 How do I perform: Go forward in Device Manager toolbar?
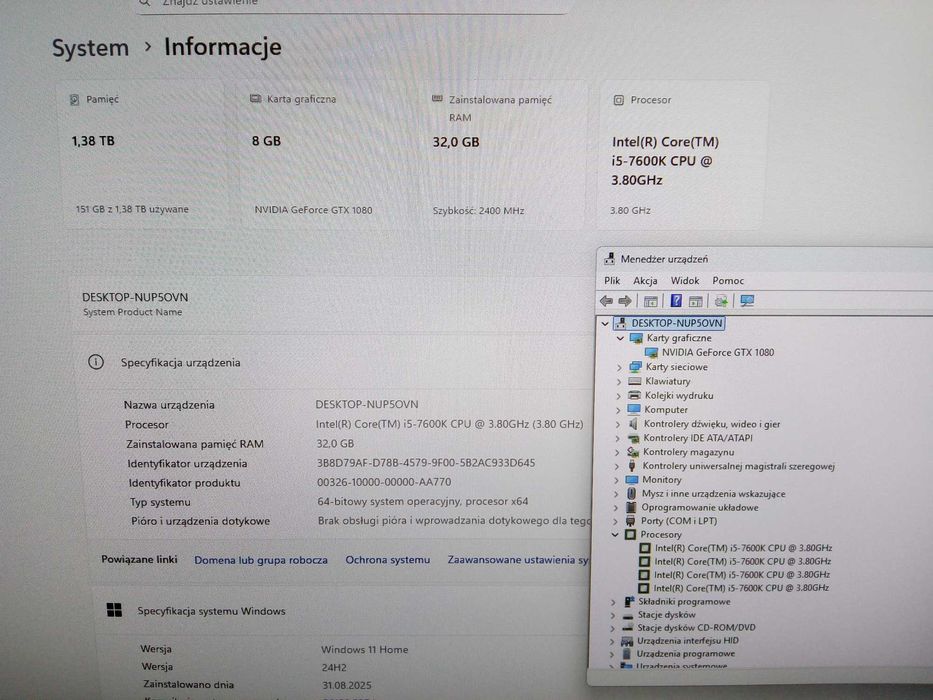(x=625, y=301)
